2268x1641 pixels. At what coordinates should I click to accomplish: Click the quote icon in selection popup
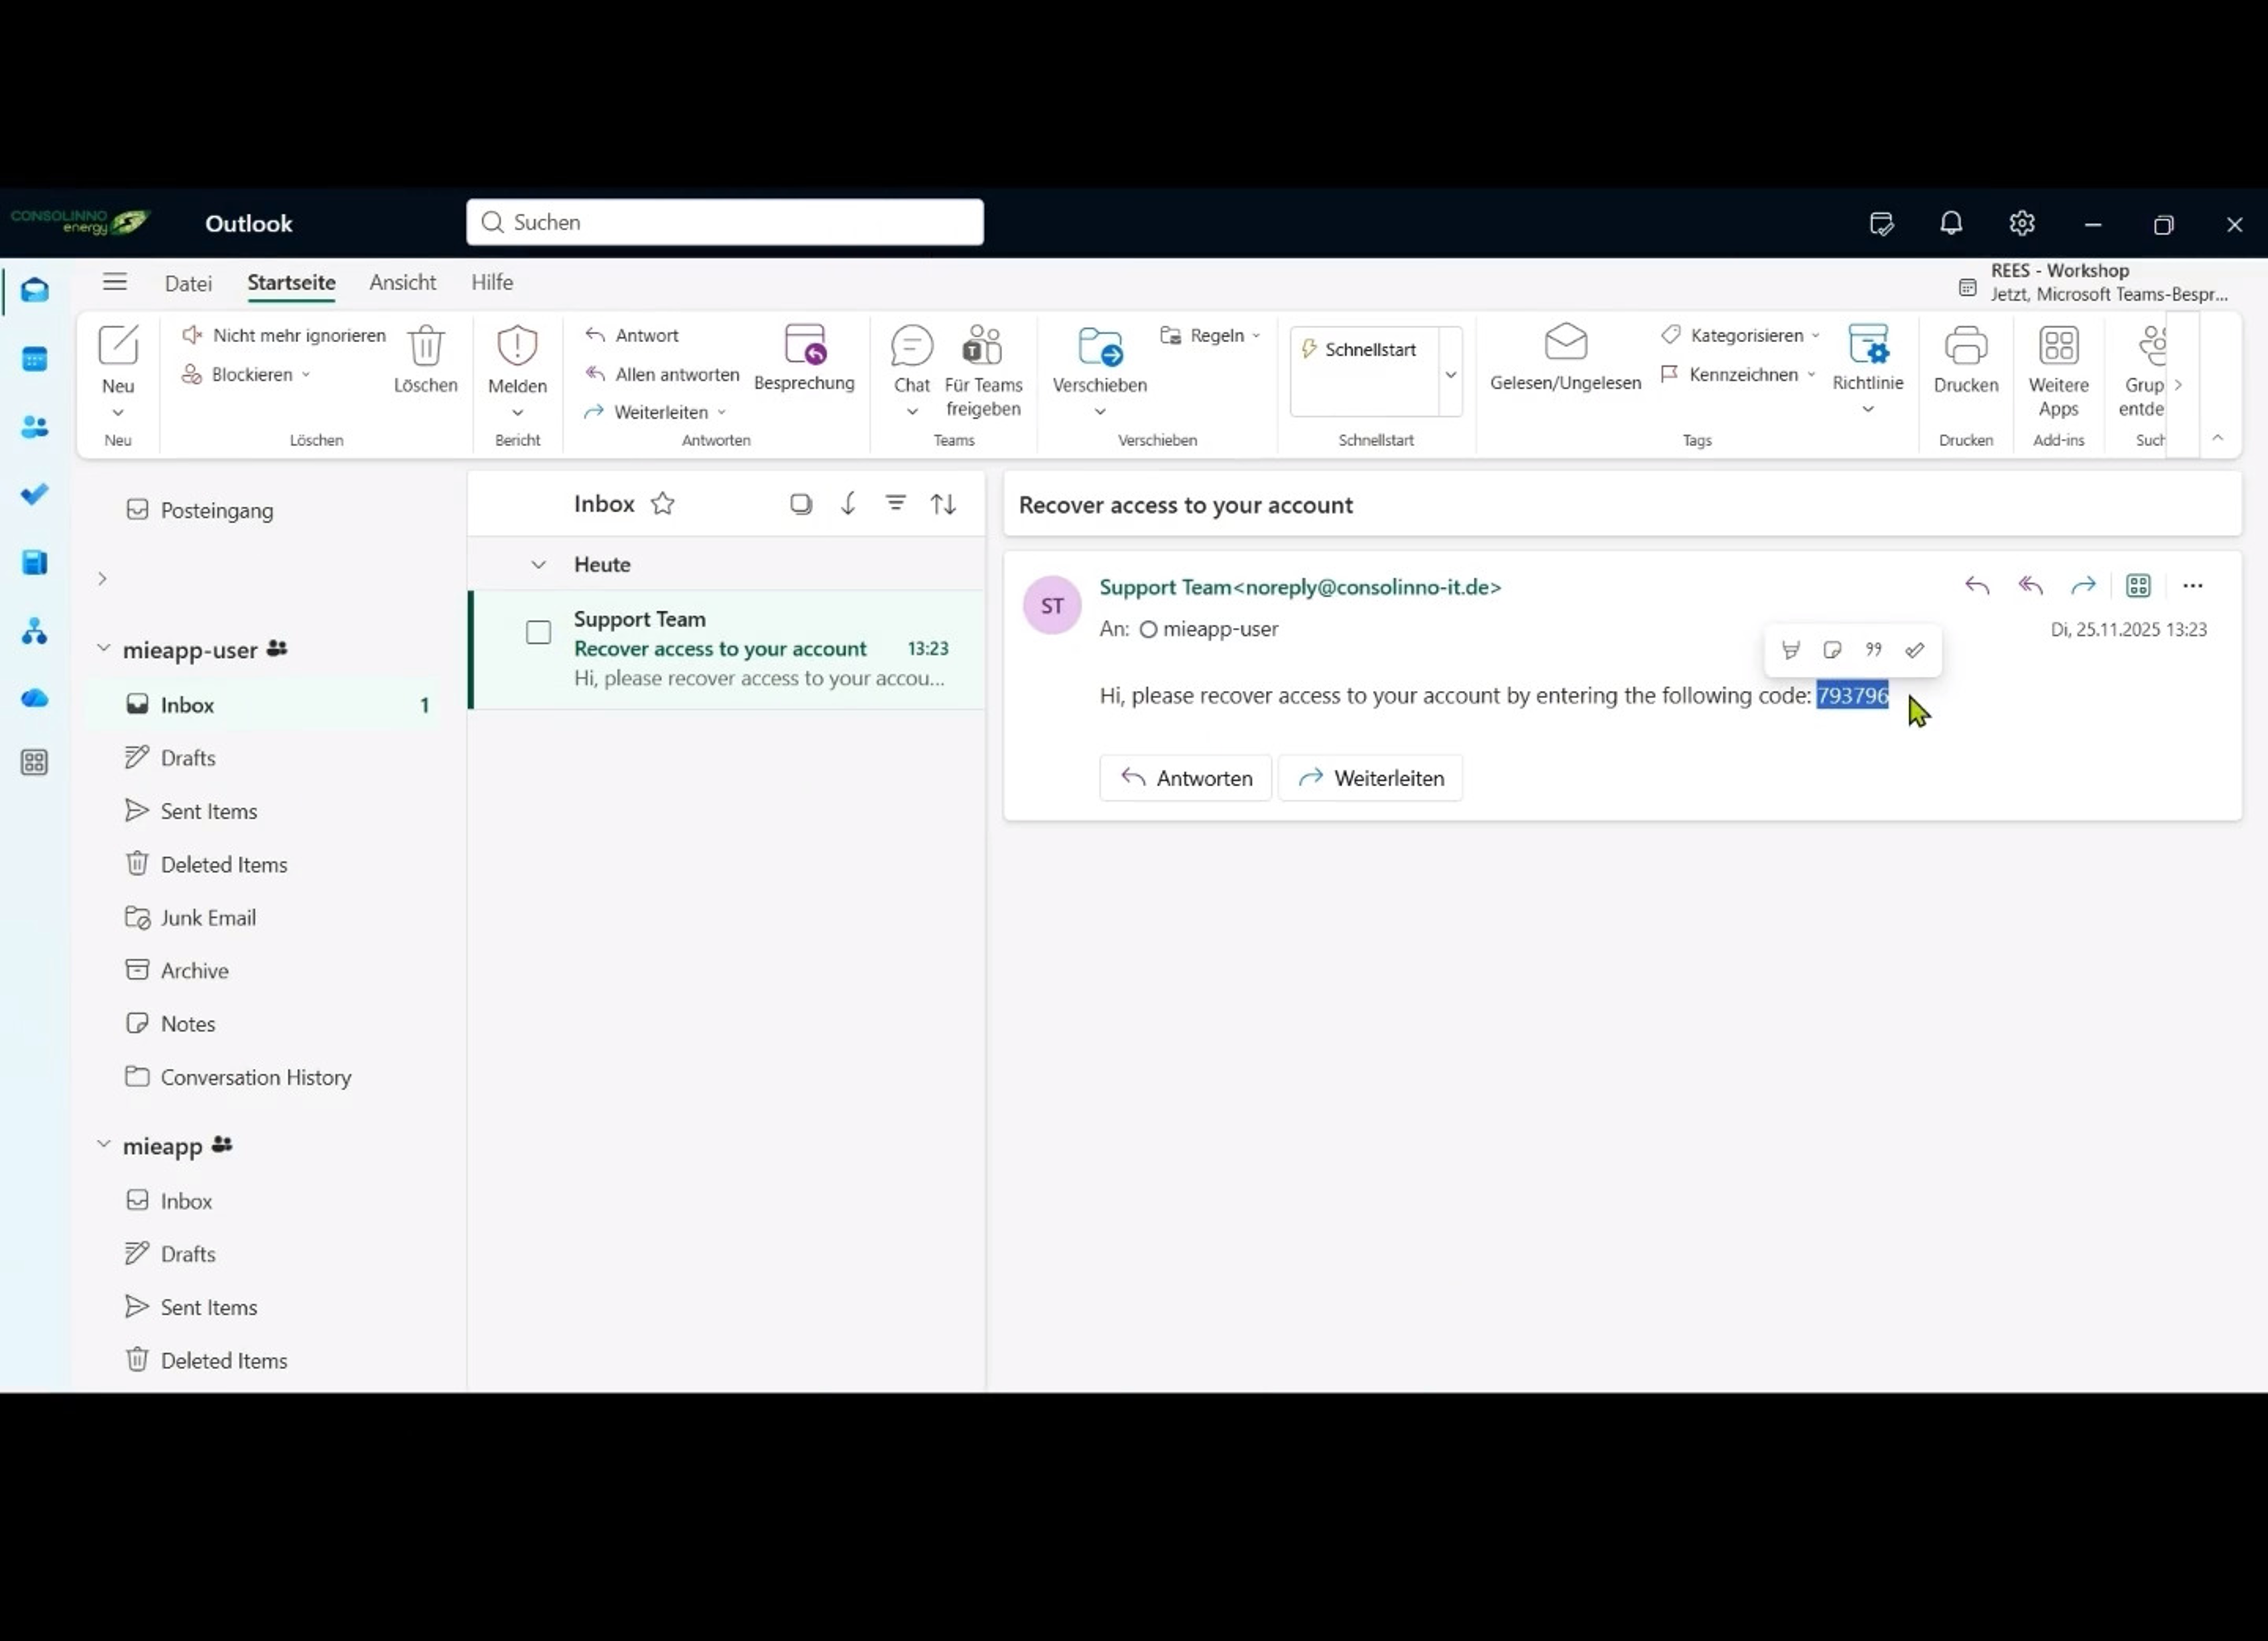[x=1873, y=650]
